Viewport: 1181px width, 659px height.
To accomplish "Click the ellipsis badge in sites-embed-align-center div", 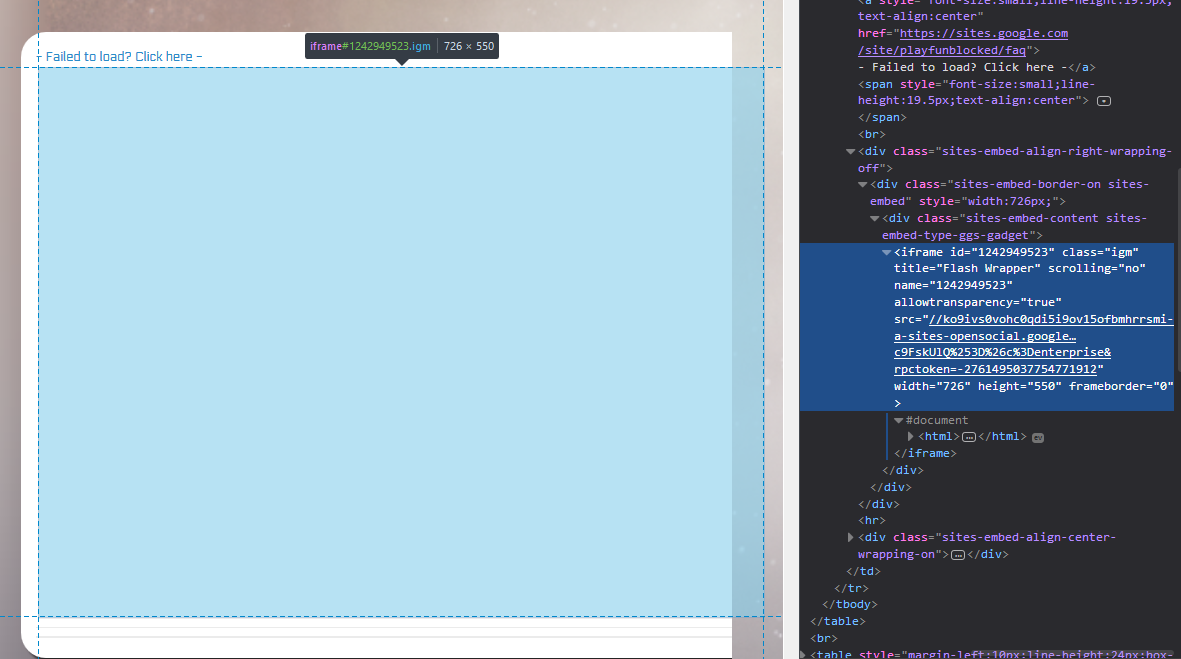I will click(957, 555).
